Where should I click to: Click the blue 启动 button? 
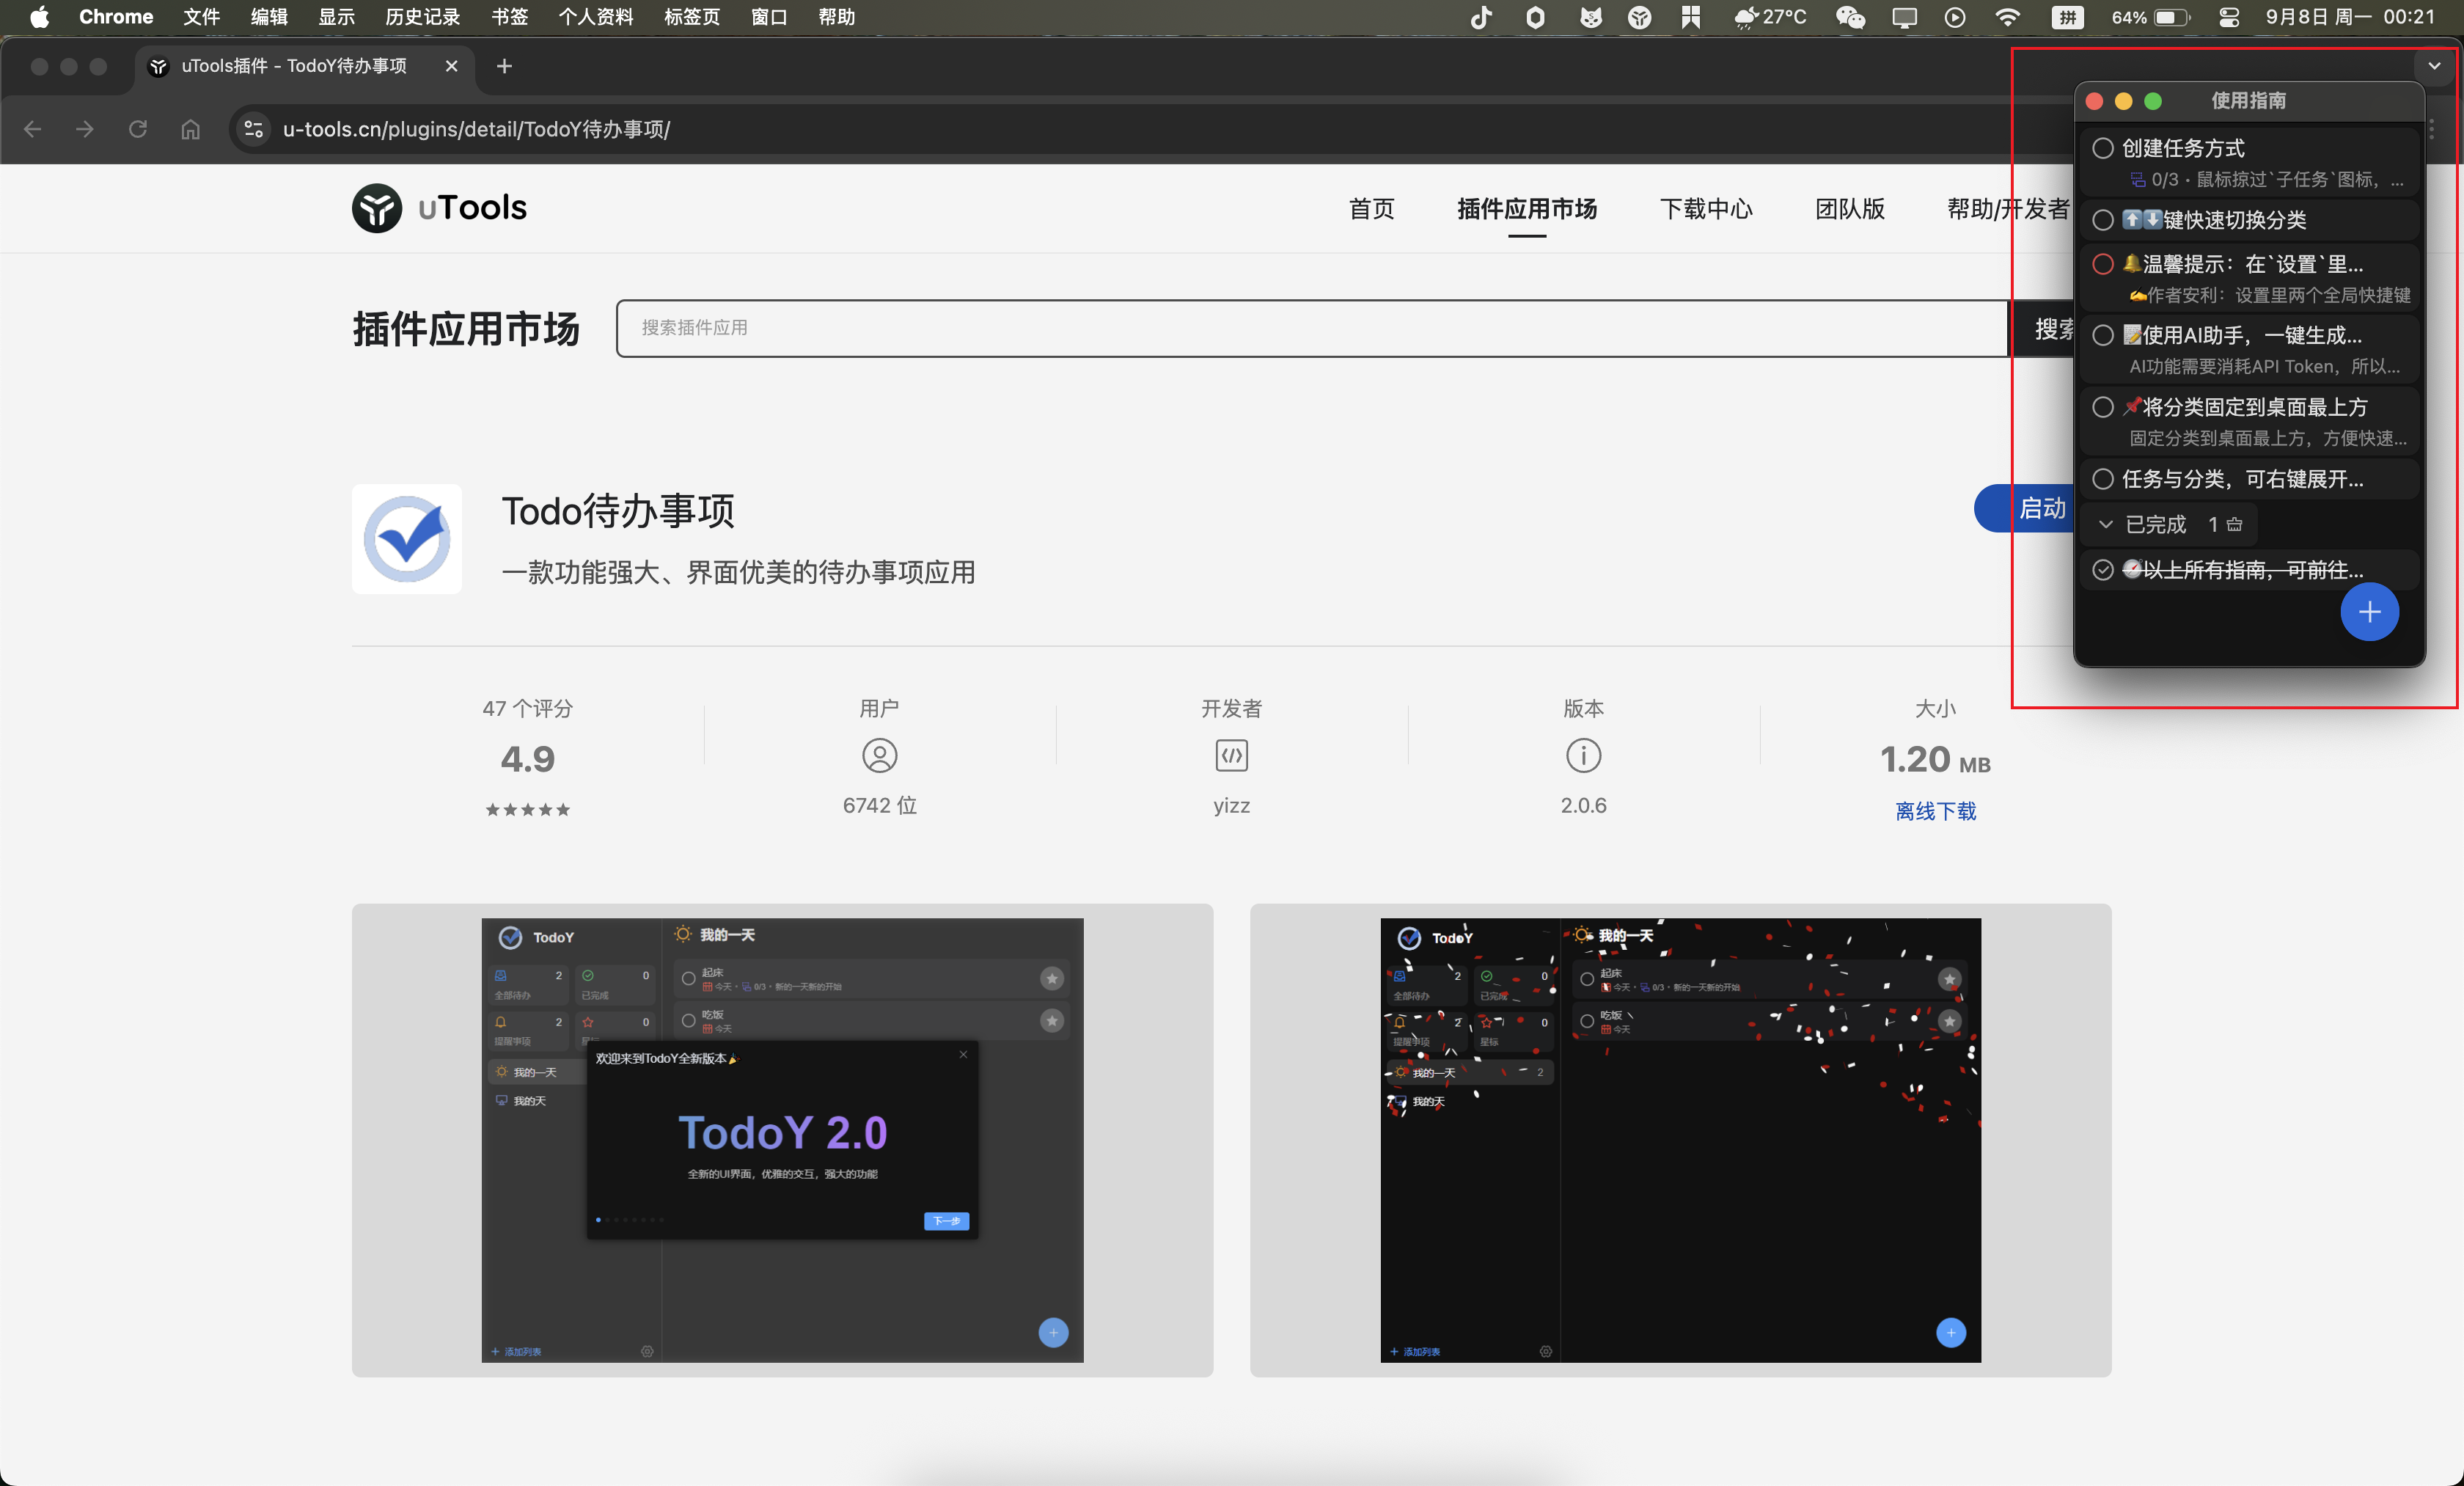2024,508
